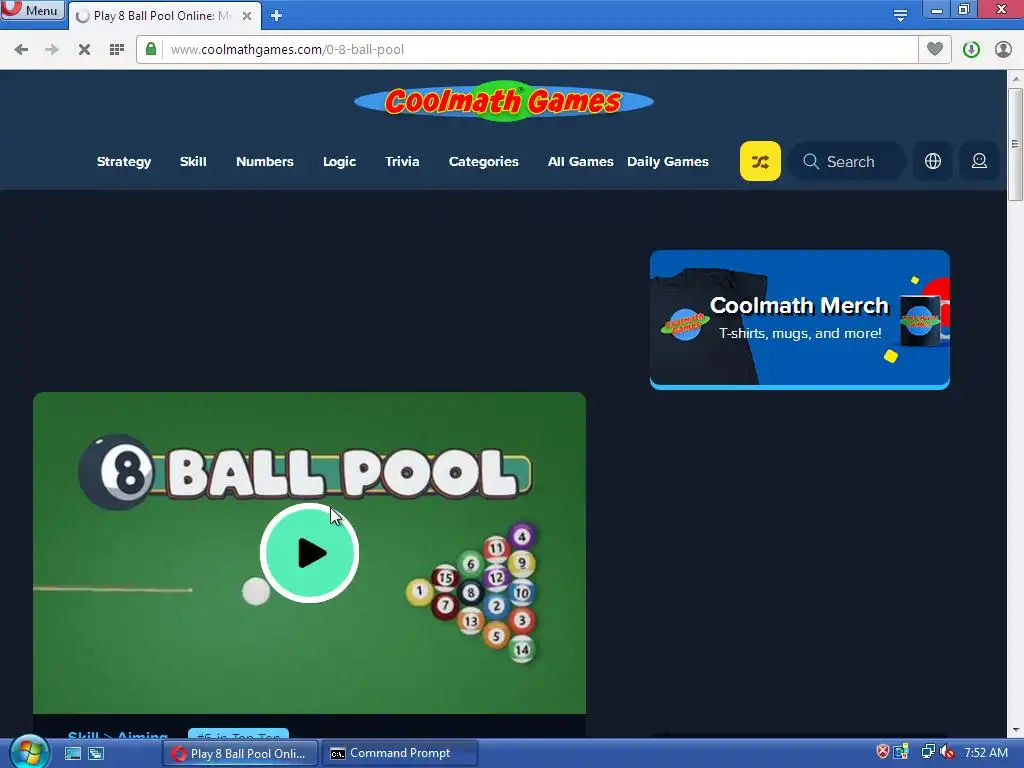1024x768 pixels.
Task: Open the Numbers games category
Action: pyautogui.click(x=264, y=161)
